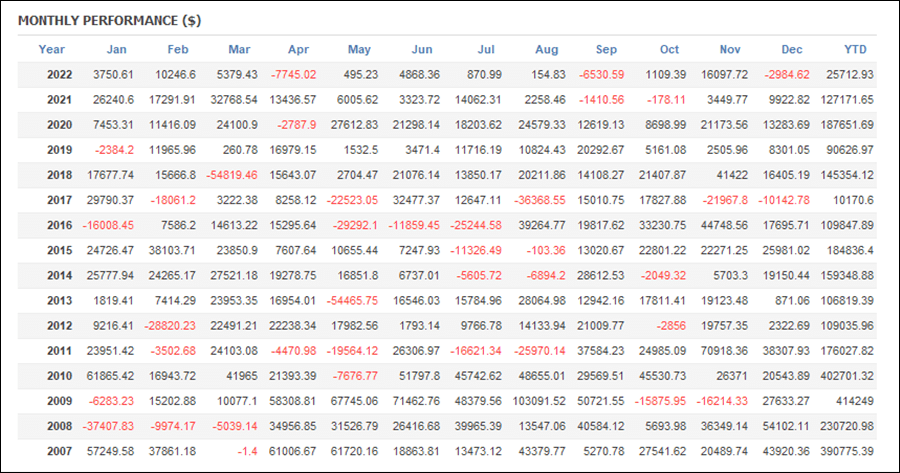Select the March 2018 loss -54819.46
The height and width of the screenshot is (473, 900).
[x=232, y=175]
